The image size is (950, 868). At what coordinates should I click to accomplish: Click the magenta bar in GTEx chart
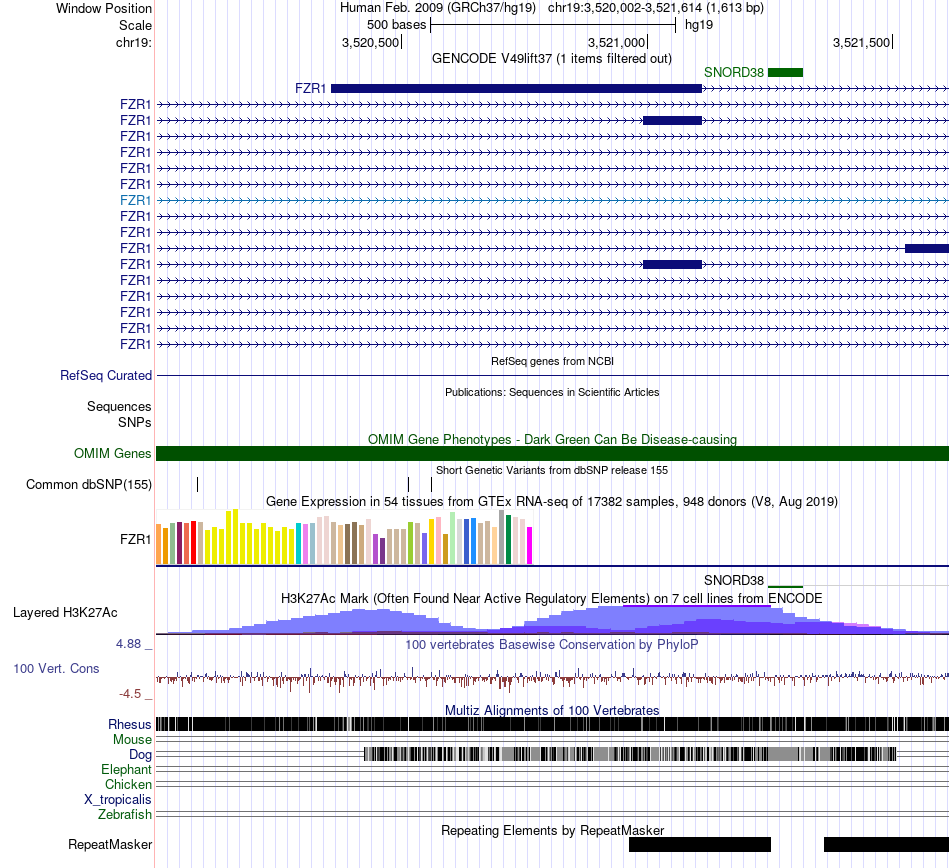coord(530,546)
